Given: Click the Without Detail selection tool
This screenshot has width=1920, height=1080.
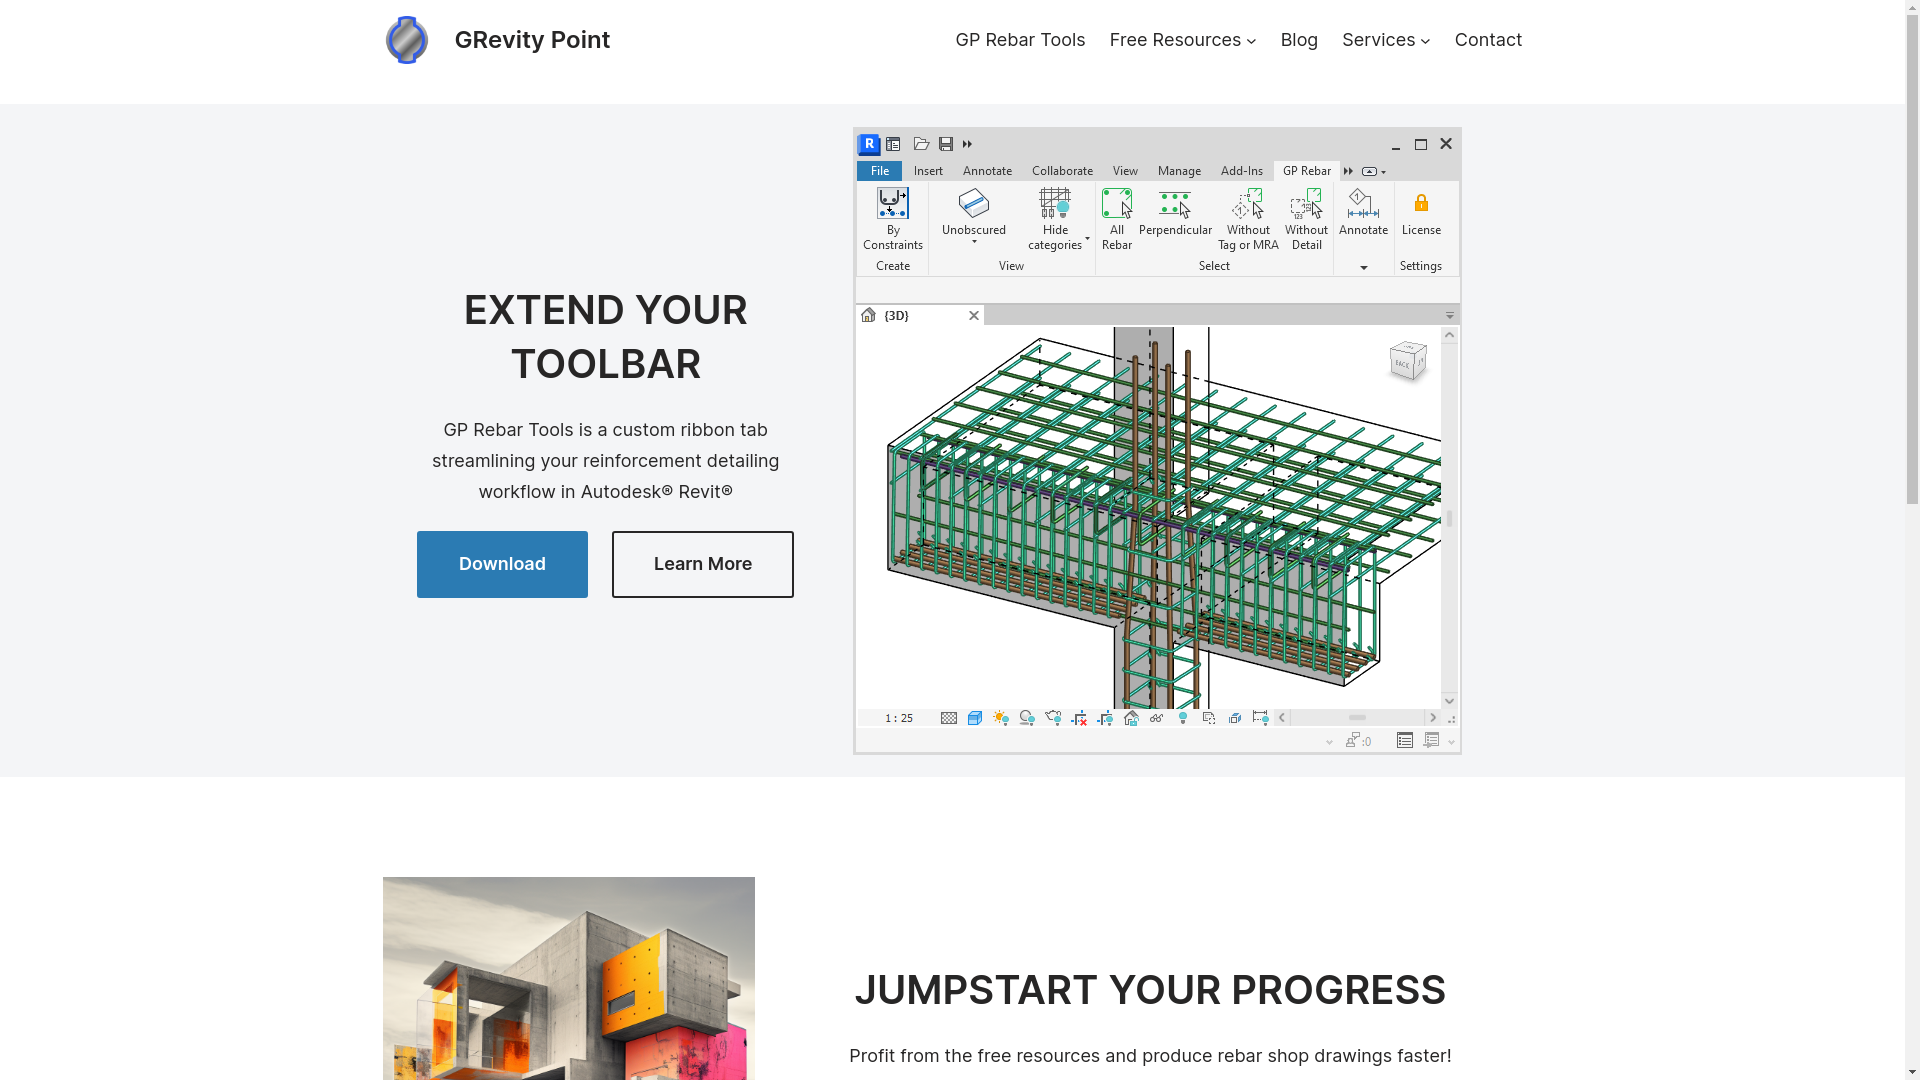Looking at the screenshot, I should coord(1306,220).
